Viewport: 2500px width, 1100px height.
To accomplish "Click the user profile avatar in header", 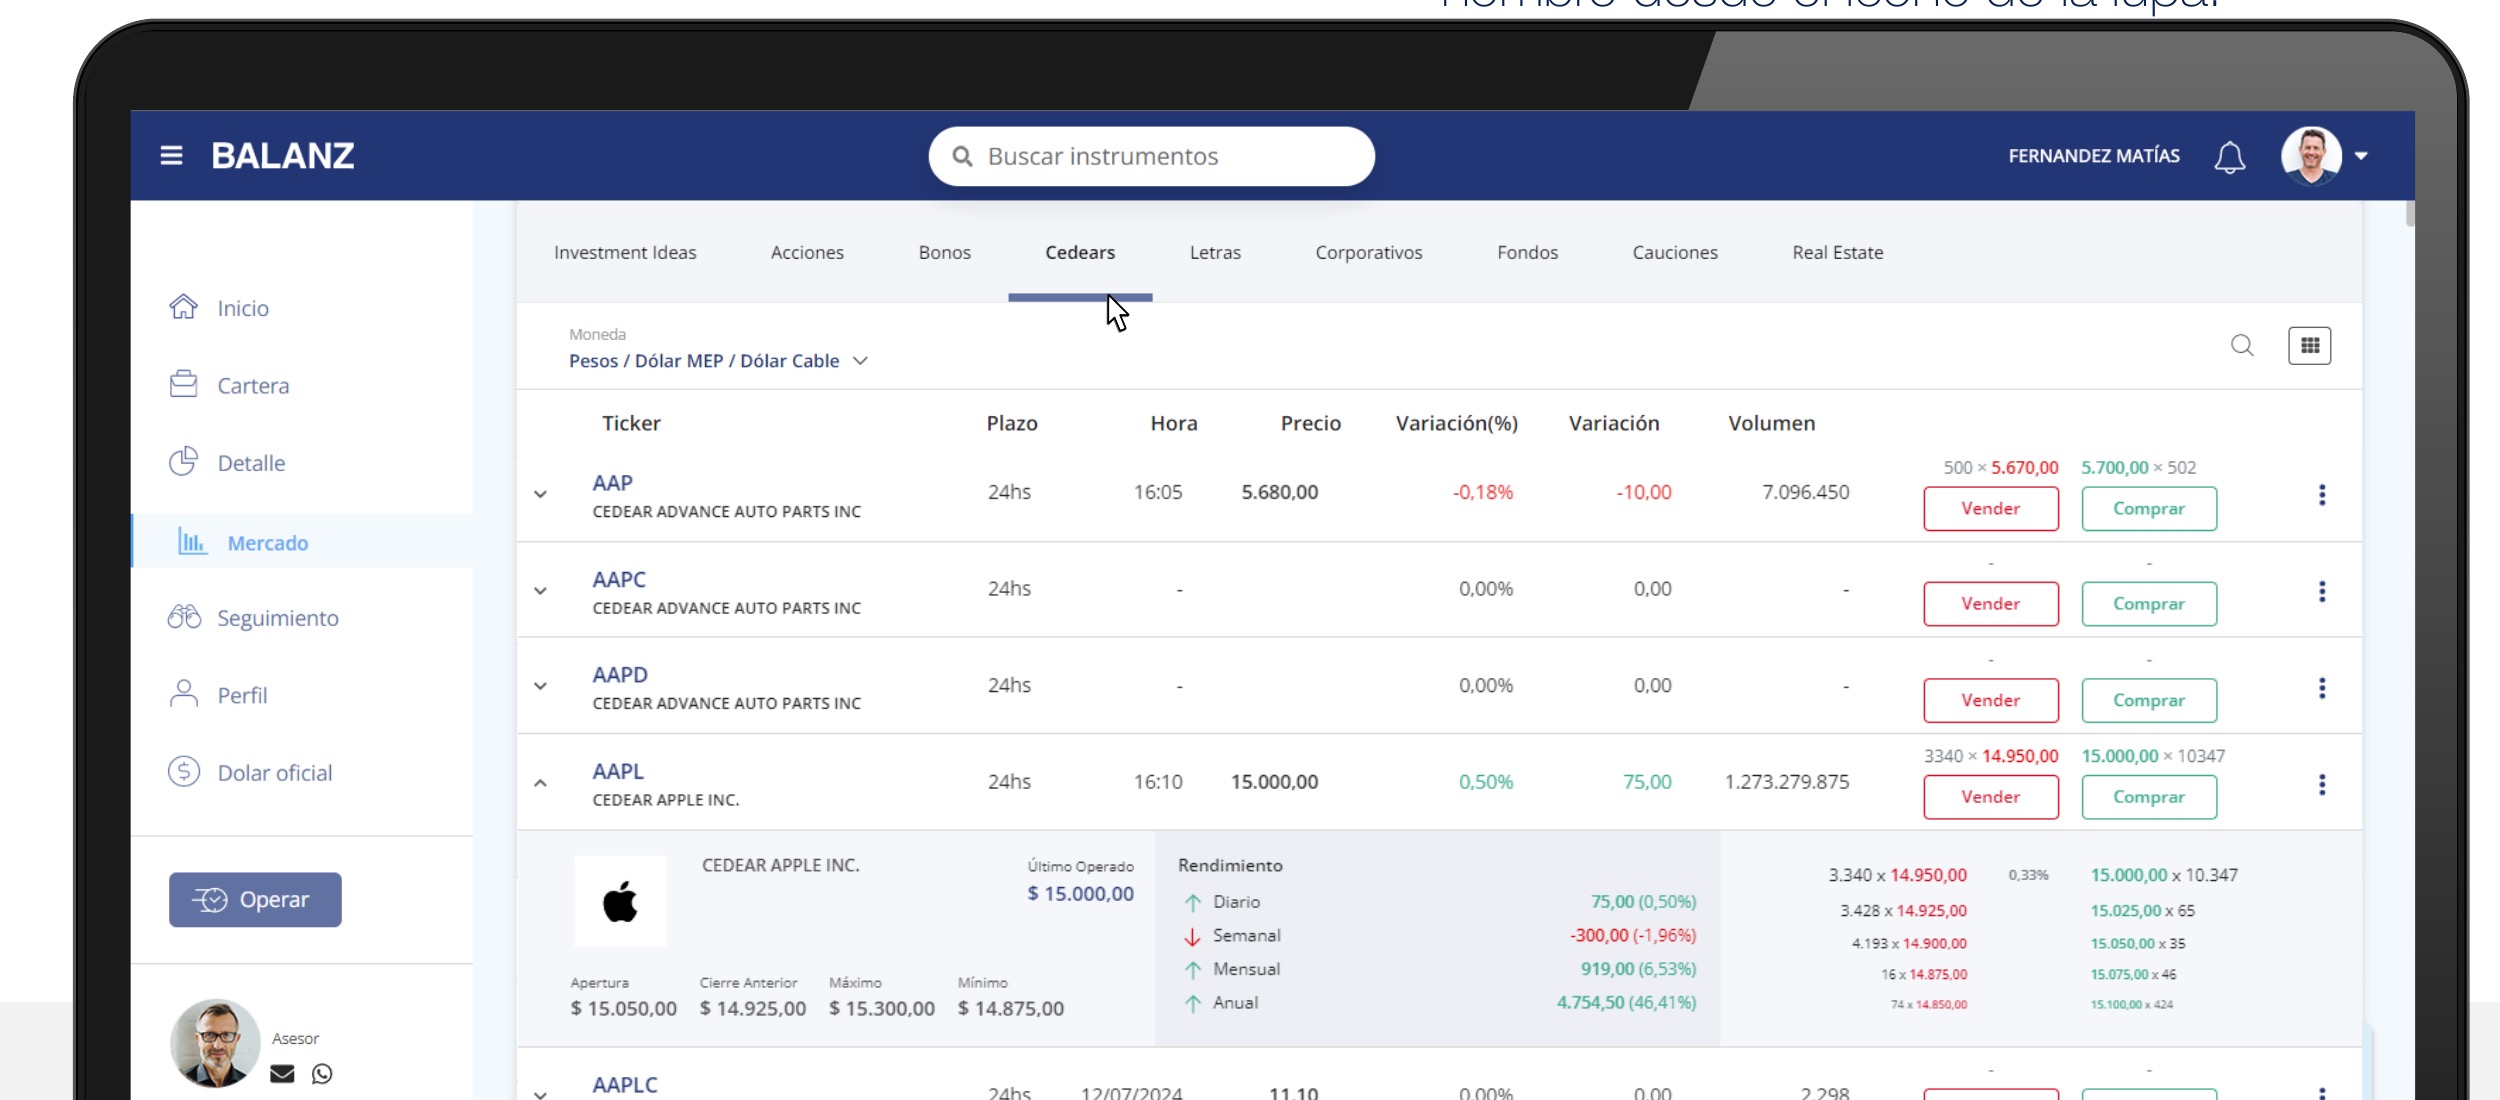I will tap(2311, 156).
